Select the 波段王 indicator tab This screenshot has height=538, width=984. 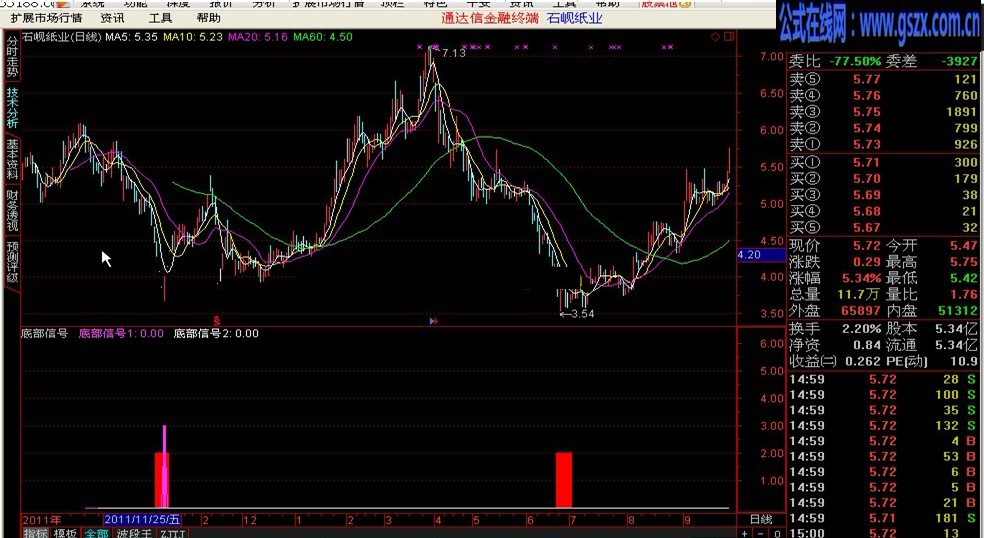coord(134,533)
